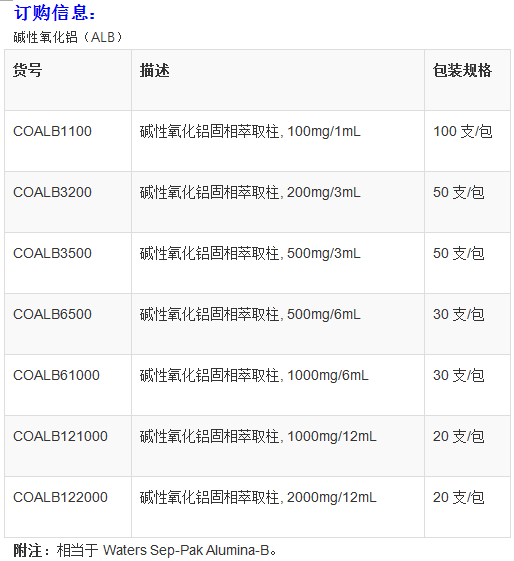Screen dimensions: 514x561
Task: Select product code COALB121000
Action: point(60,436)
